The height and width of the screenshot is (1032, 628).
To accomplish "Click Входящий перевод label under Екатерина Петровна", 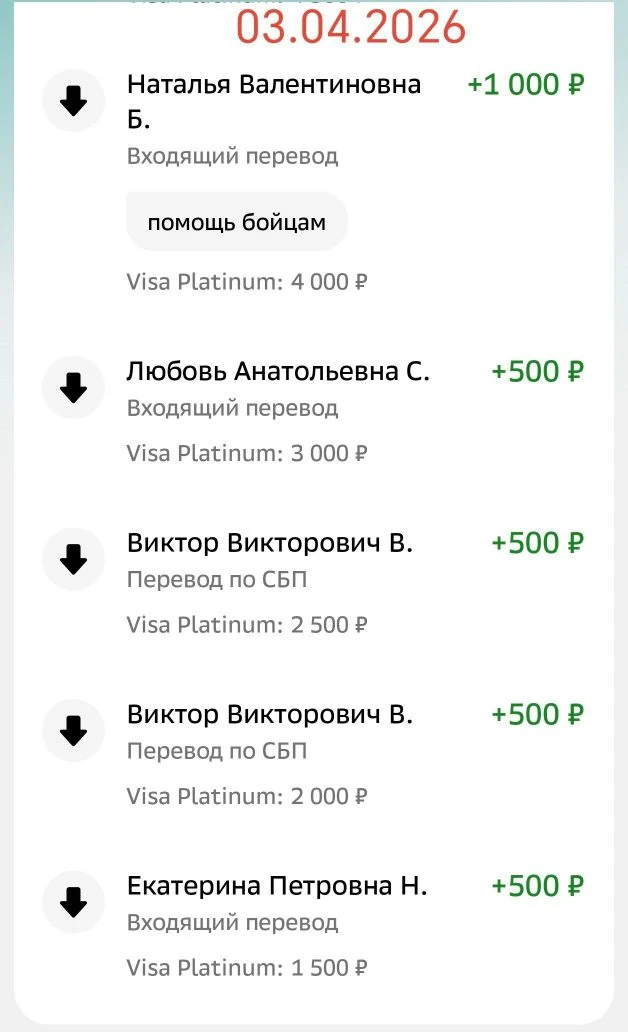I will [x=232, y=922].
